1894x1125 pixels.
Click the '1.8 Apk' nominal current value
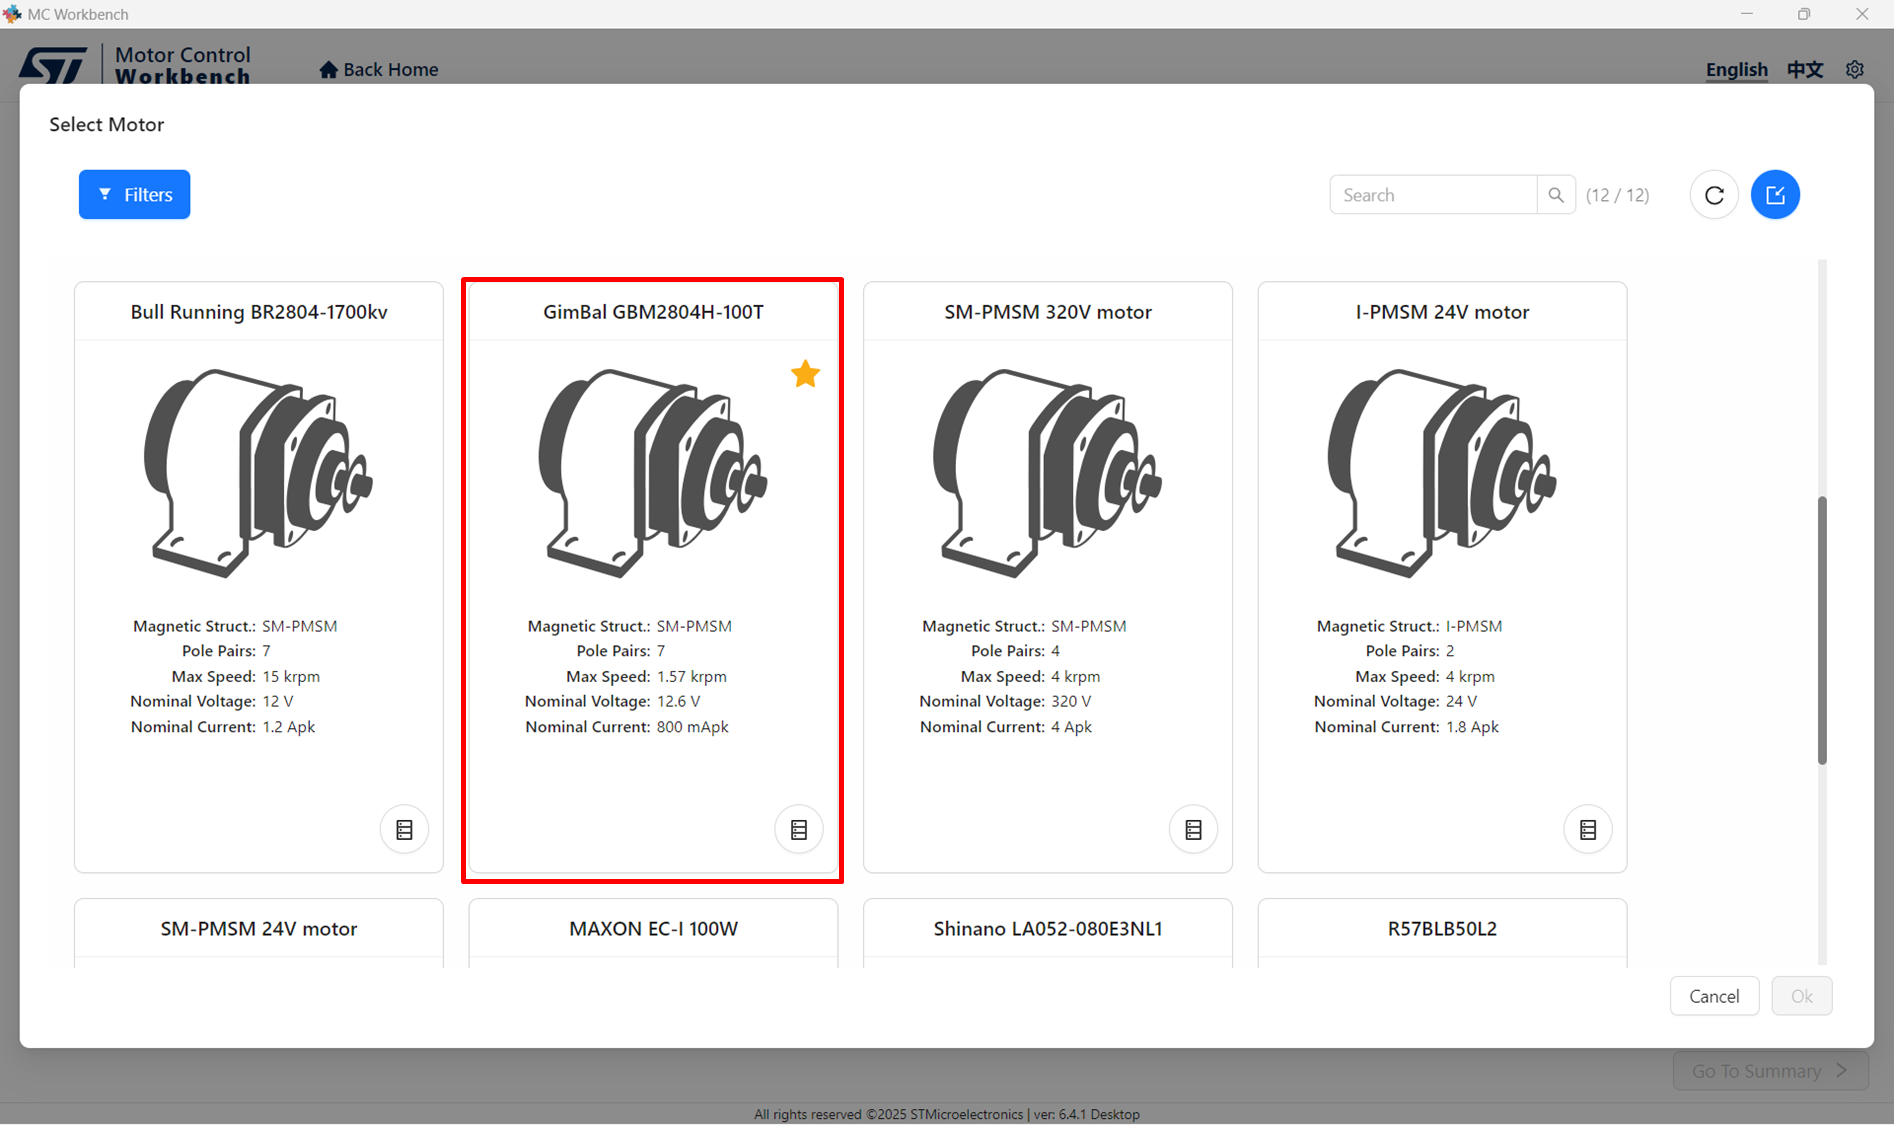pyautogui.click(x=1472, y=727)
